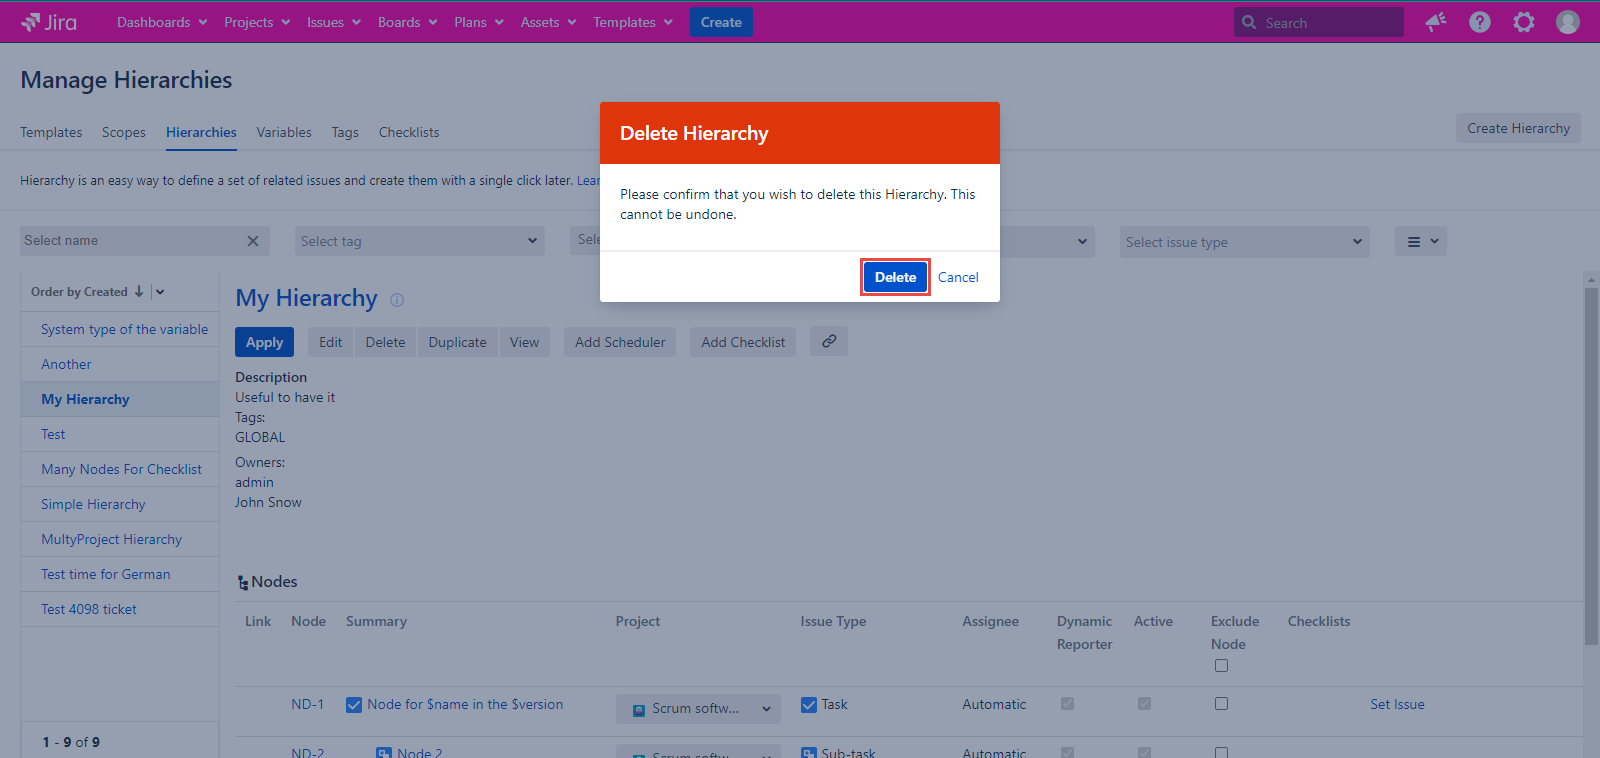
Task: Open the user profile avatar
Action: click(1567, 22)
